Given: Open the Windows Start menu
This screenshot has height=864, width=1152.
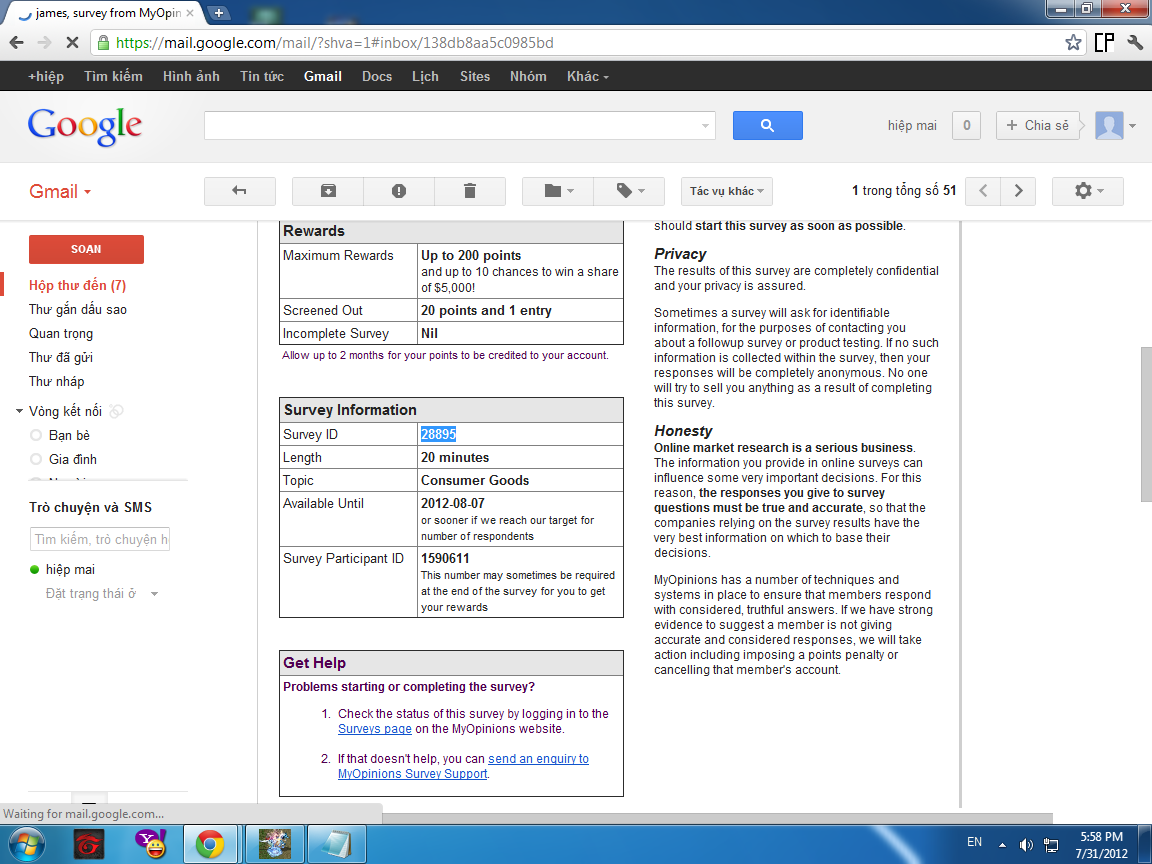Looking at the screenshot, I should [x=26, y=844].
